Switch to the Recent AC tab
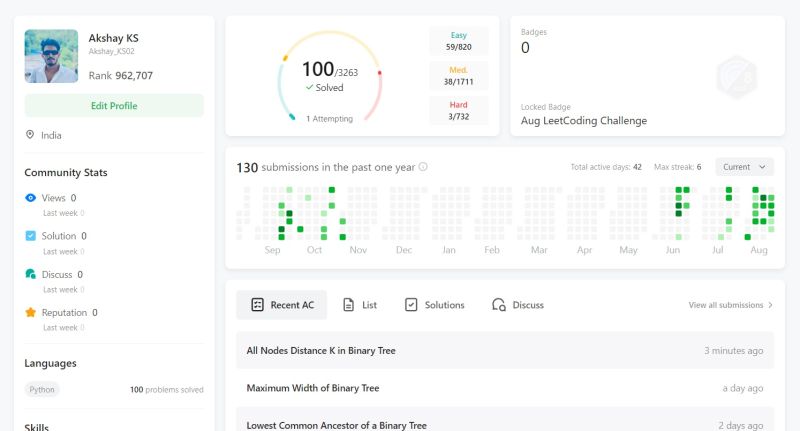The image size is (800, 431). pyautogui.click(x=281, y=305)
